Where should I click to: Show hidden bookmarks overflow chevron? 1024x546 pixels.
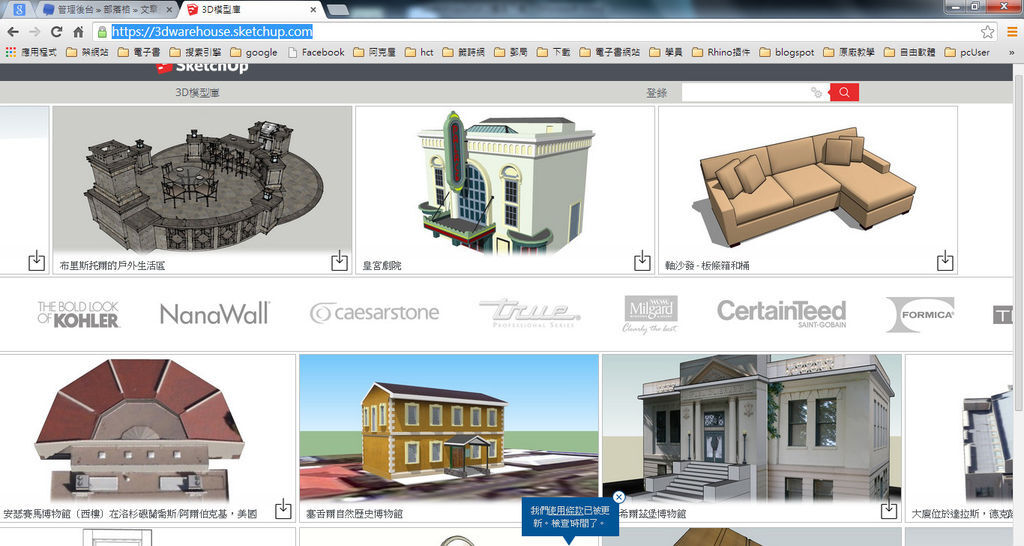pos(1012,52)
